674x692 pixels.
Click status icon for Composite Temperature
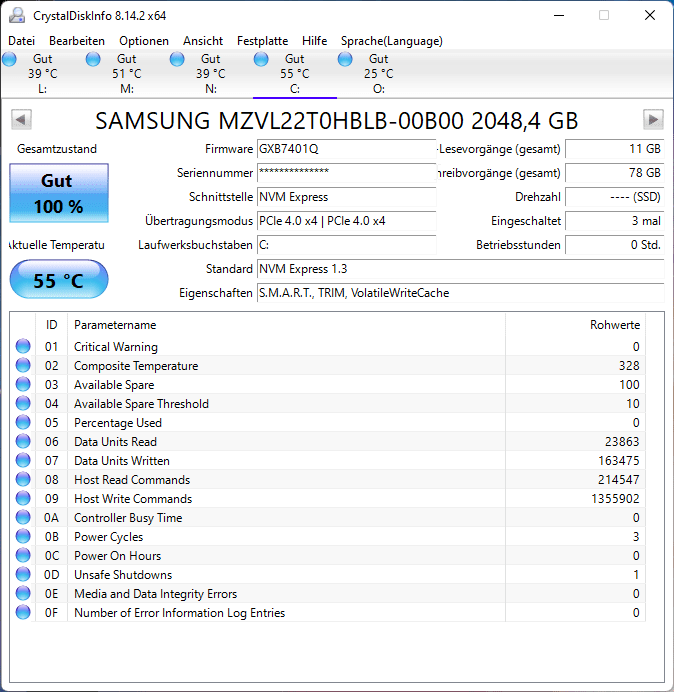tap(23, 365)
